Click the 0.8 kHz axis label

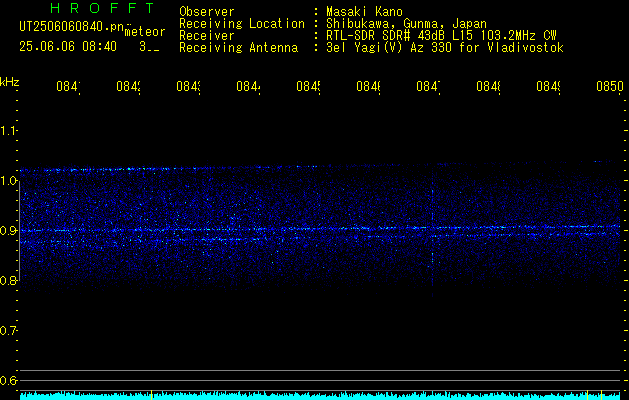[9, 280]
